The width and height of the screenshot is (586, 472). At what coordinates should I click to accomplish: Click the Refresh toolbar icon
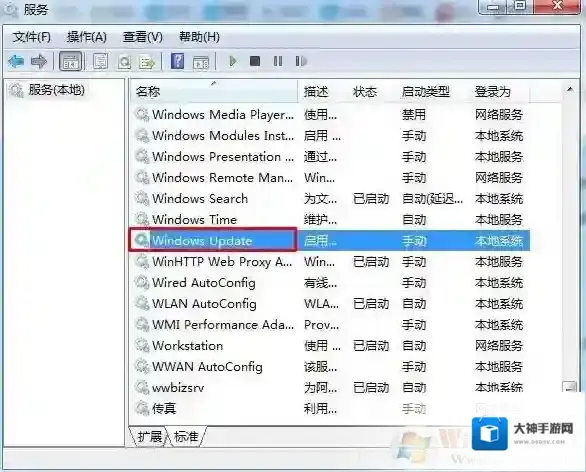click(x=124, y=61)
